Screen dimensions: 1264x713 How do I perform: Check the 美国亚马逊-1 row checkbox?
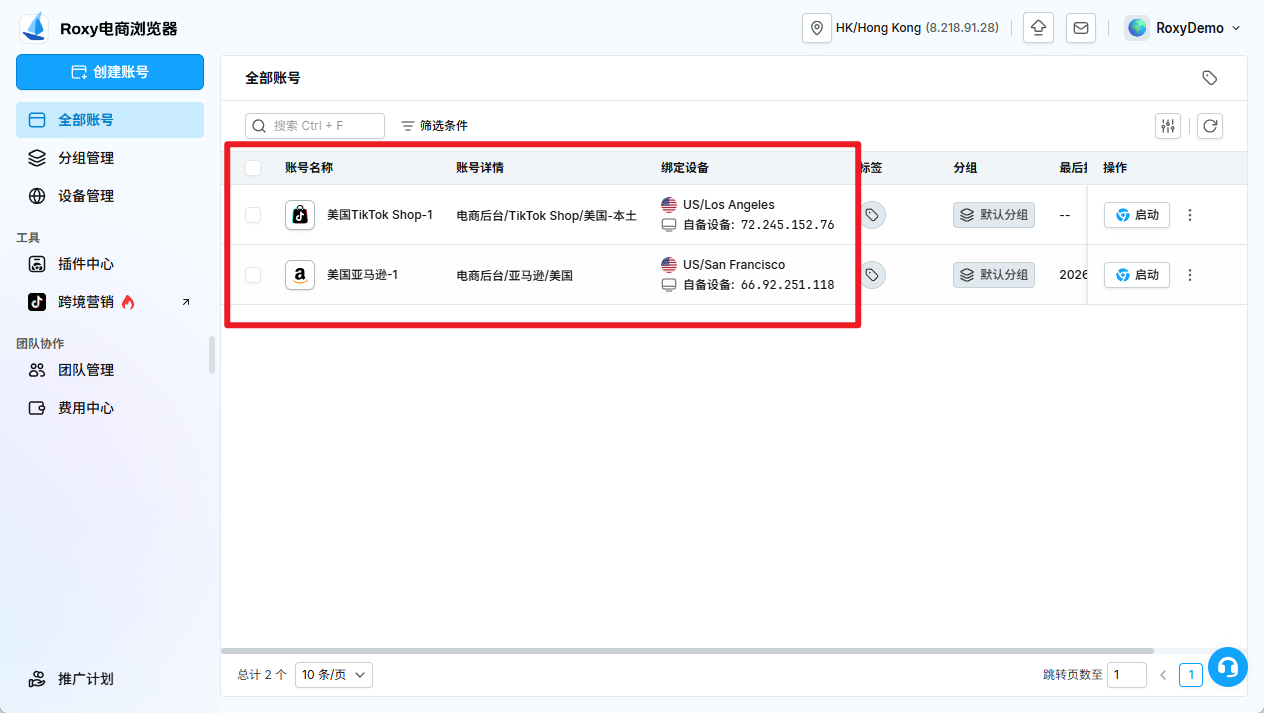coord(253,275)
